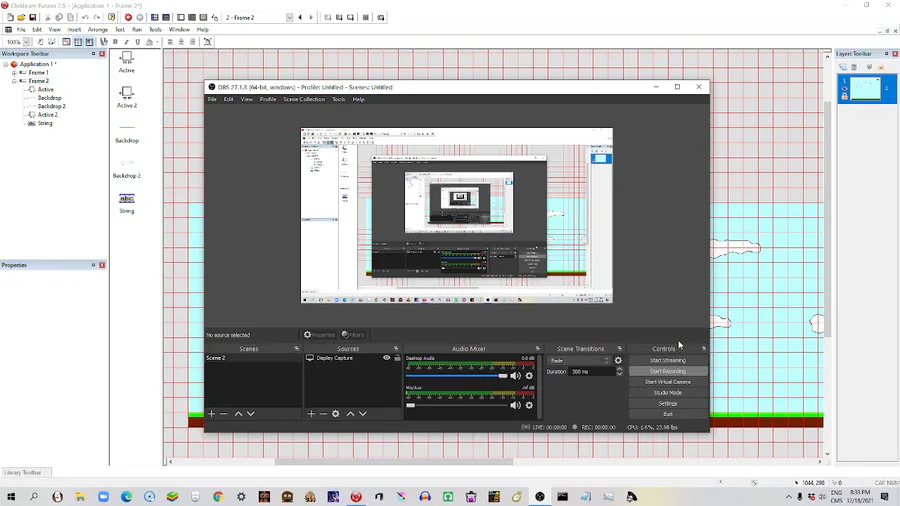Viewport: 900px width, 506px height.
Task: Go to next frame arrow
Action: tap(311, 17)
